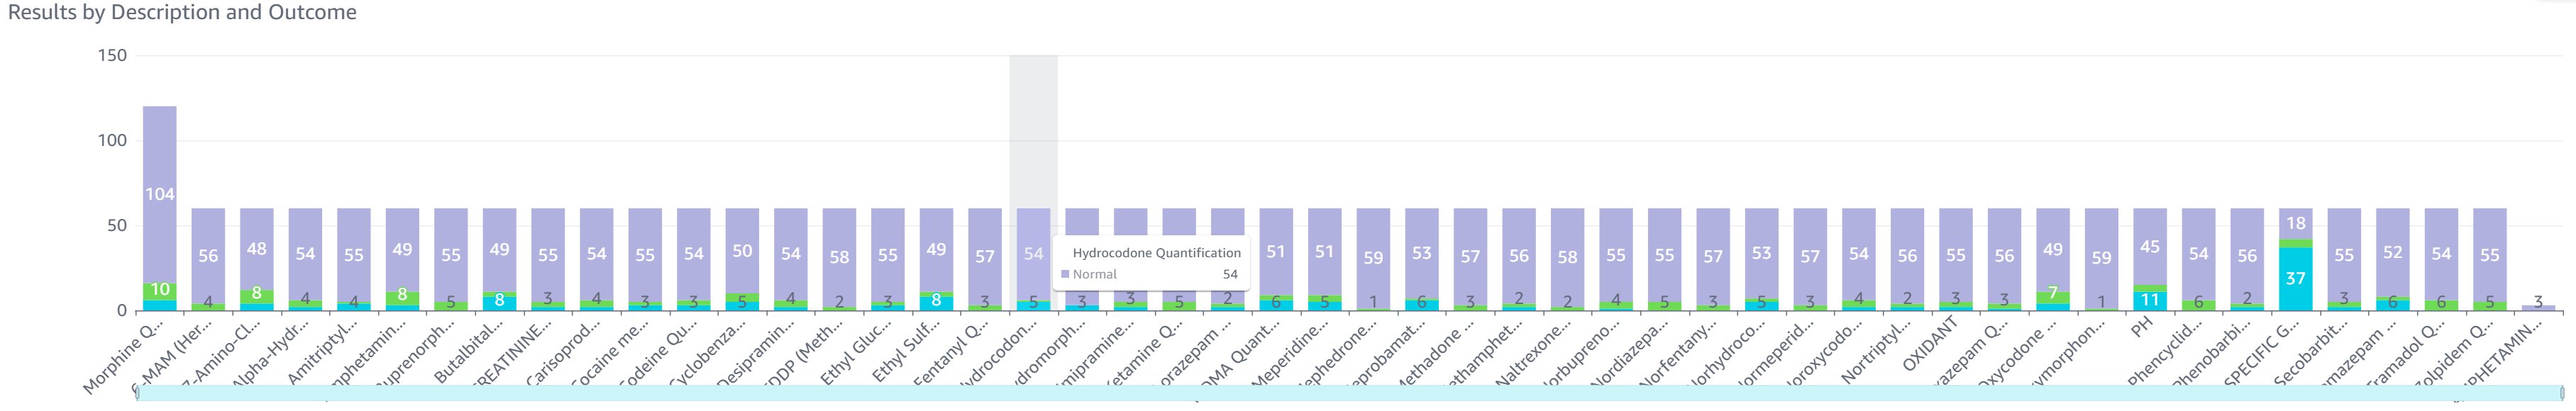Viewport: 2576px width, 411px height.
Task: Click the Hydrocodone Quantification tooltip title
Action: click(x=1156, y=253)
